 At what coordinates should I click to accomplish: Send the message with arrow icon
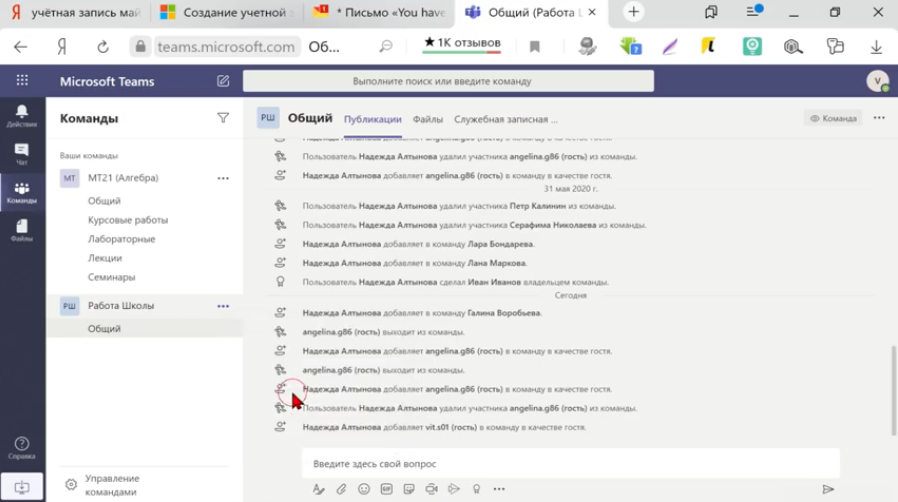(x=828, y=489)
